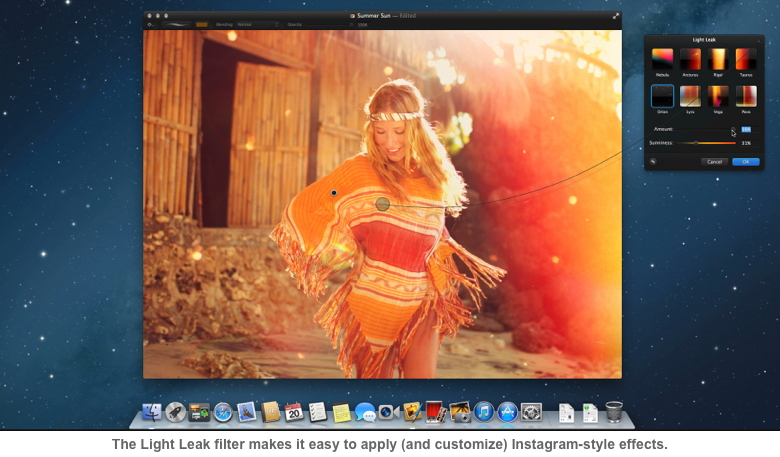The image size is (780, 457).
Task: Open Contacts address book in dock
Action: pyautogui.click(x=270, y=412)
